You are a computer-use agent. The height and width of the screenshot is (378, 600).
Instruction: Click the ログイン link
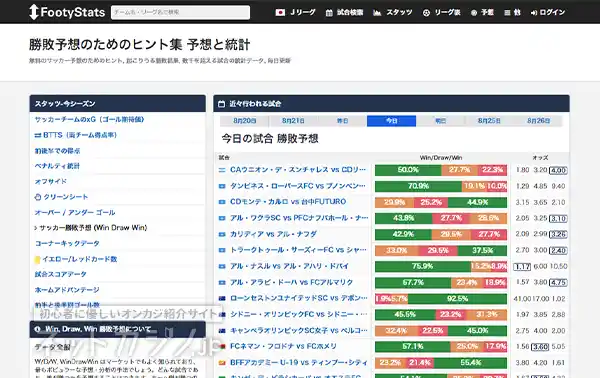tap(548, 13)
